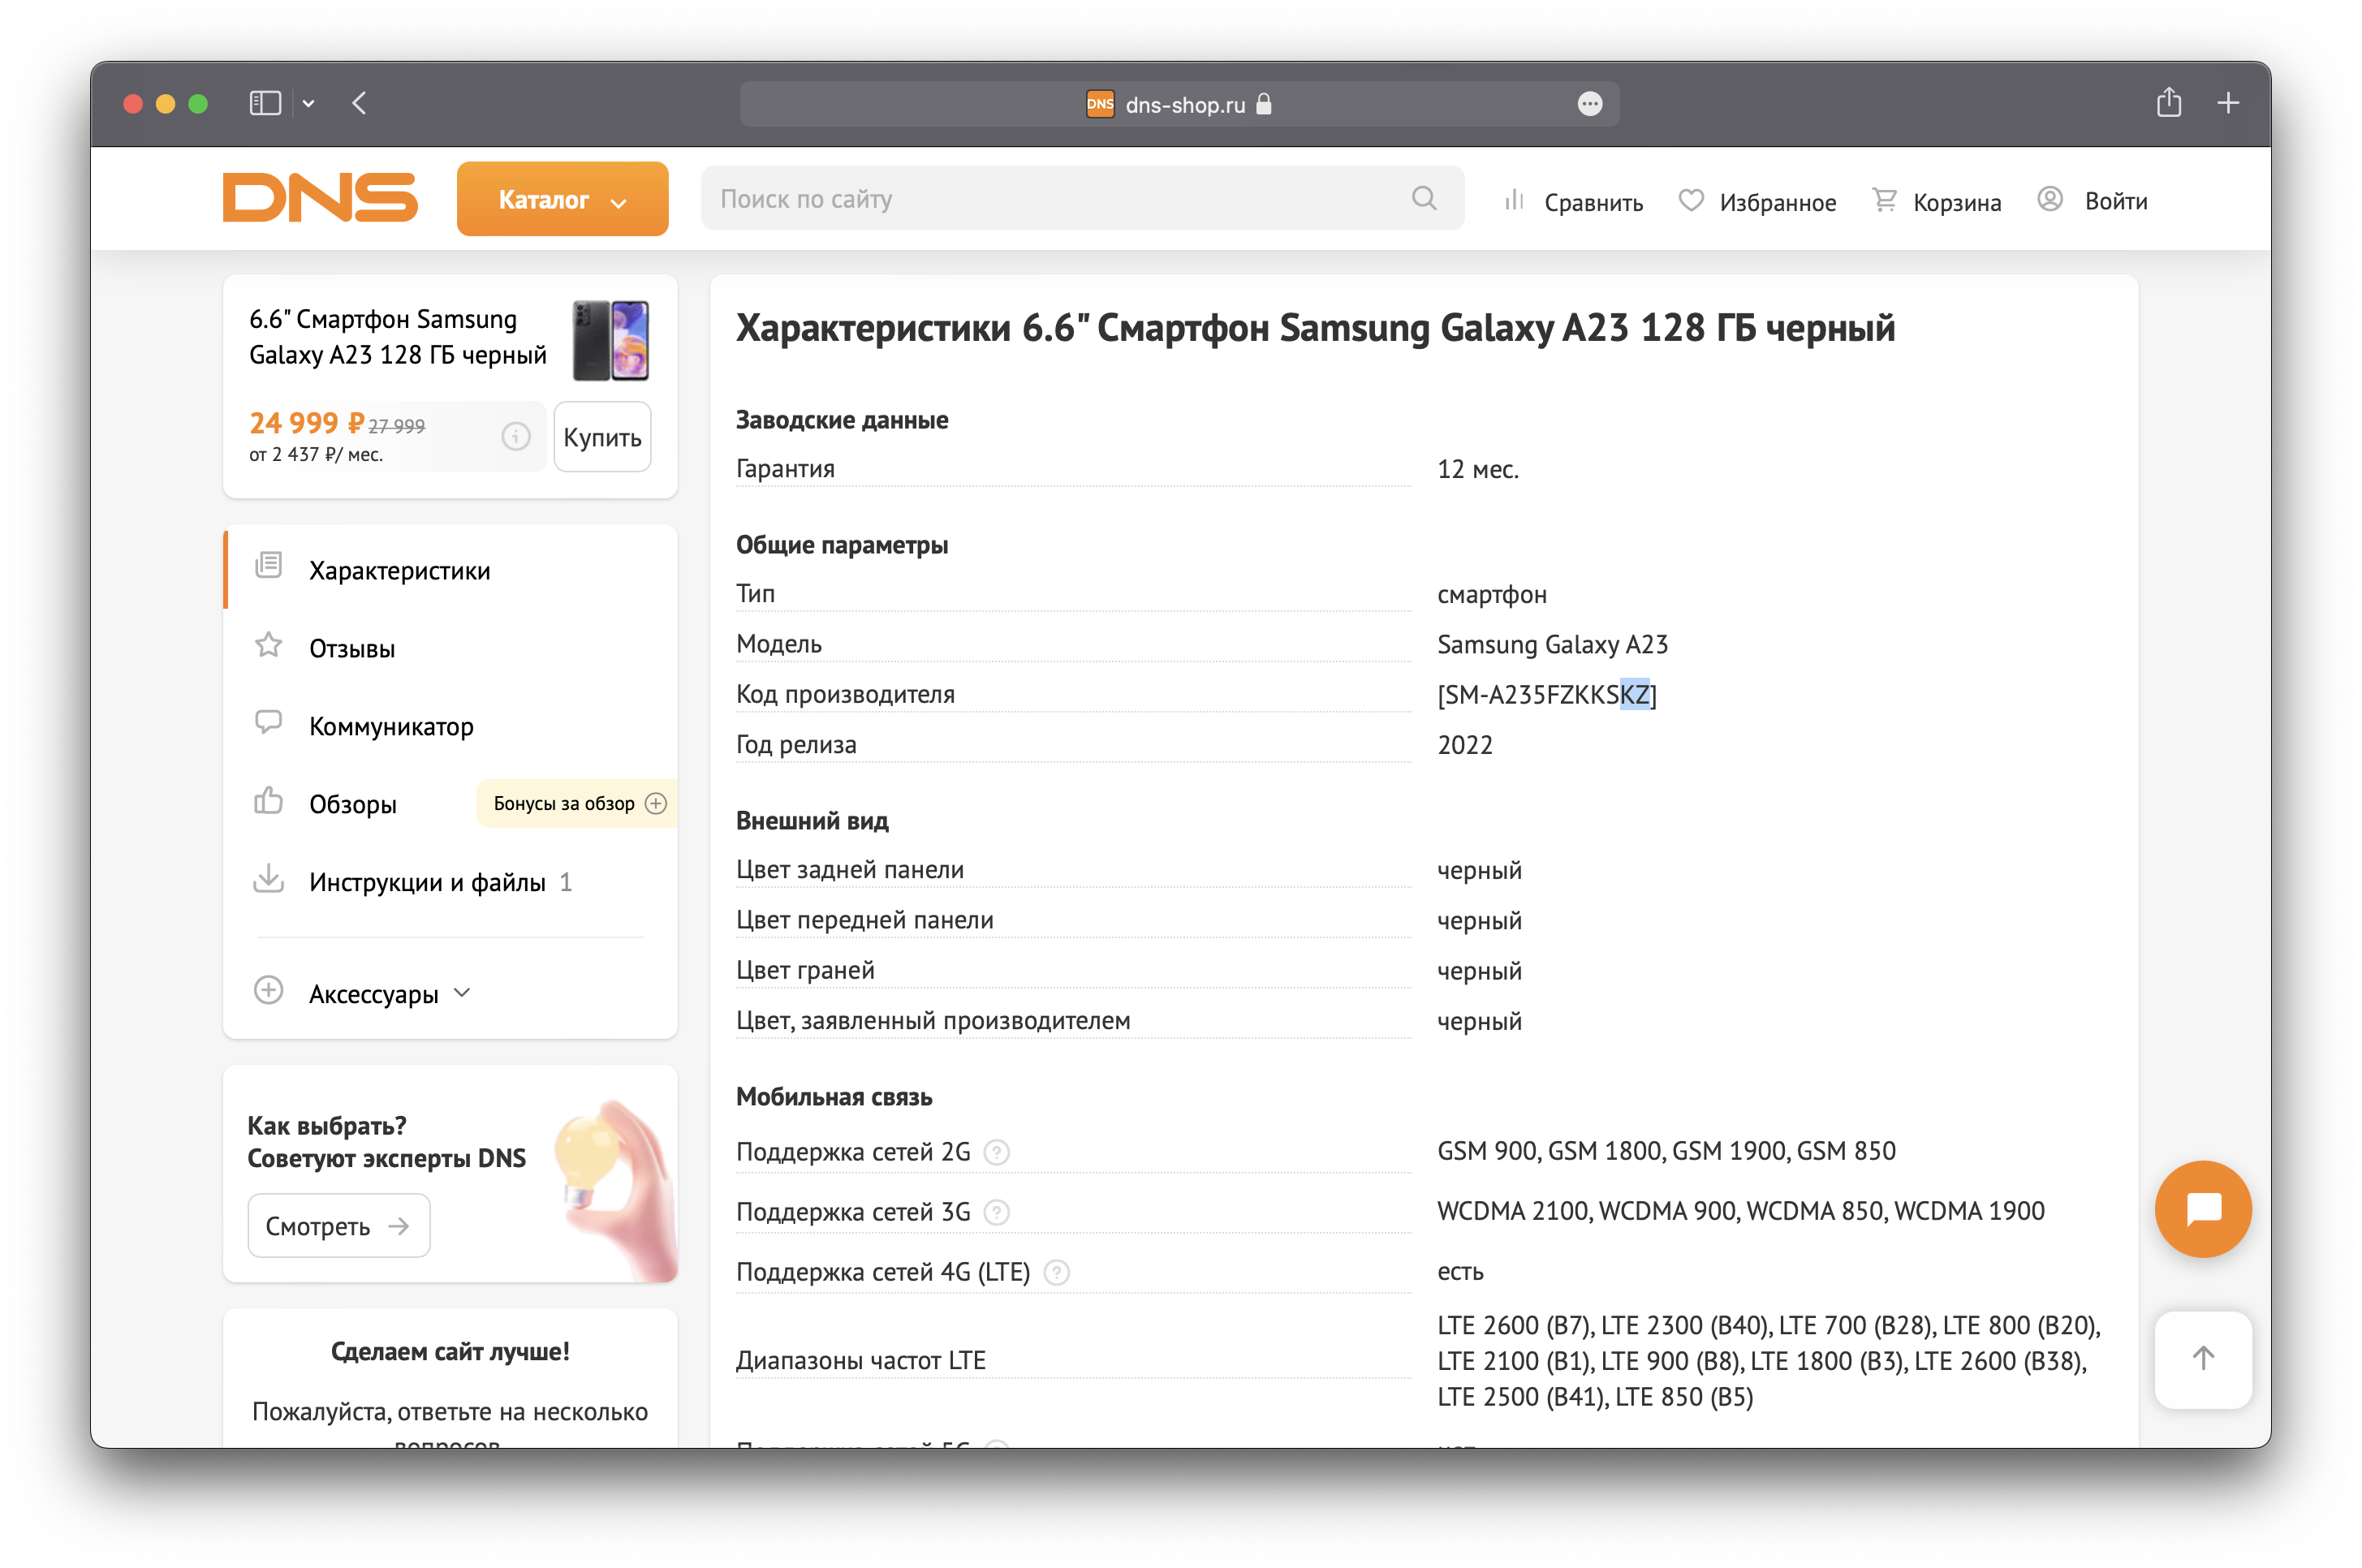Viewport: 2362px width, 1568px height.
Task: Click the Сравнить link text
Action: tap(1593, 202)
